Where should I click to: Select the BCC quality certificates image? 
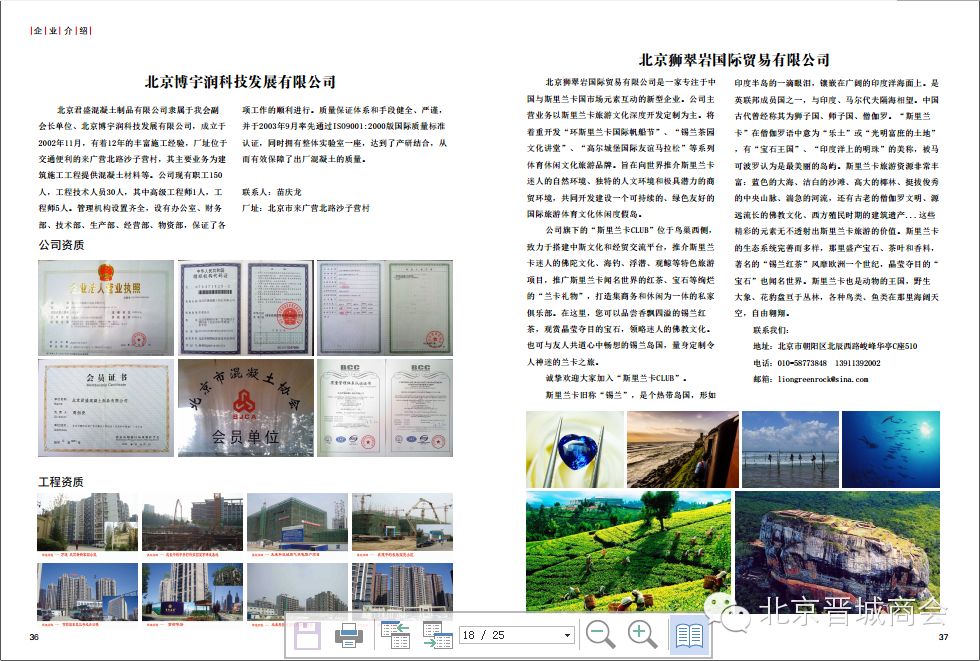(385, 407)
